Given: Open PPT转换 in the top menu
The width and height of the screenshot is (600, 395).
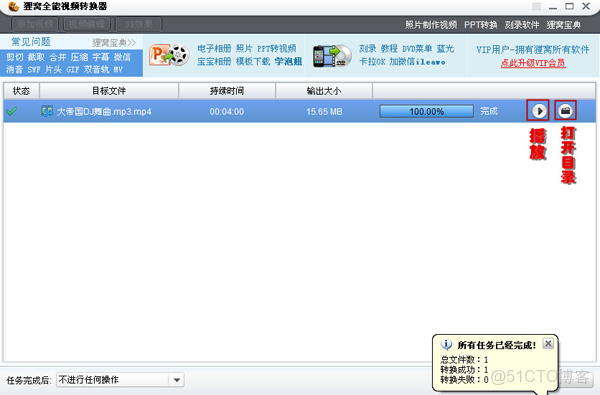Looking at the screenshot, I should click(x=481, y=25).
